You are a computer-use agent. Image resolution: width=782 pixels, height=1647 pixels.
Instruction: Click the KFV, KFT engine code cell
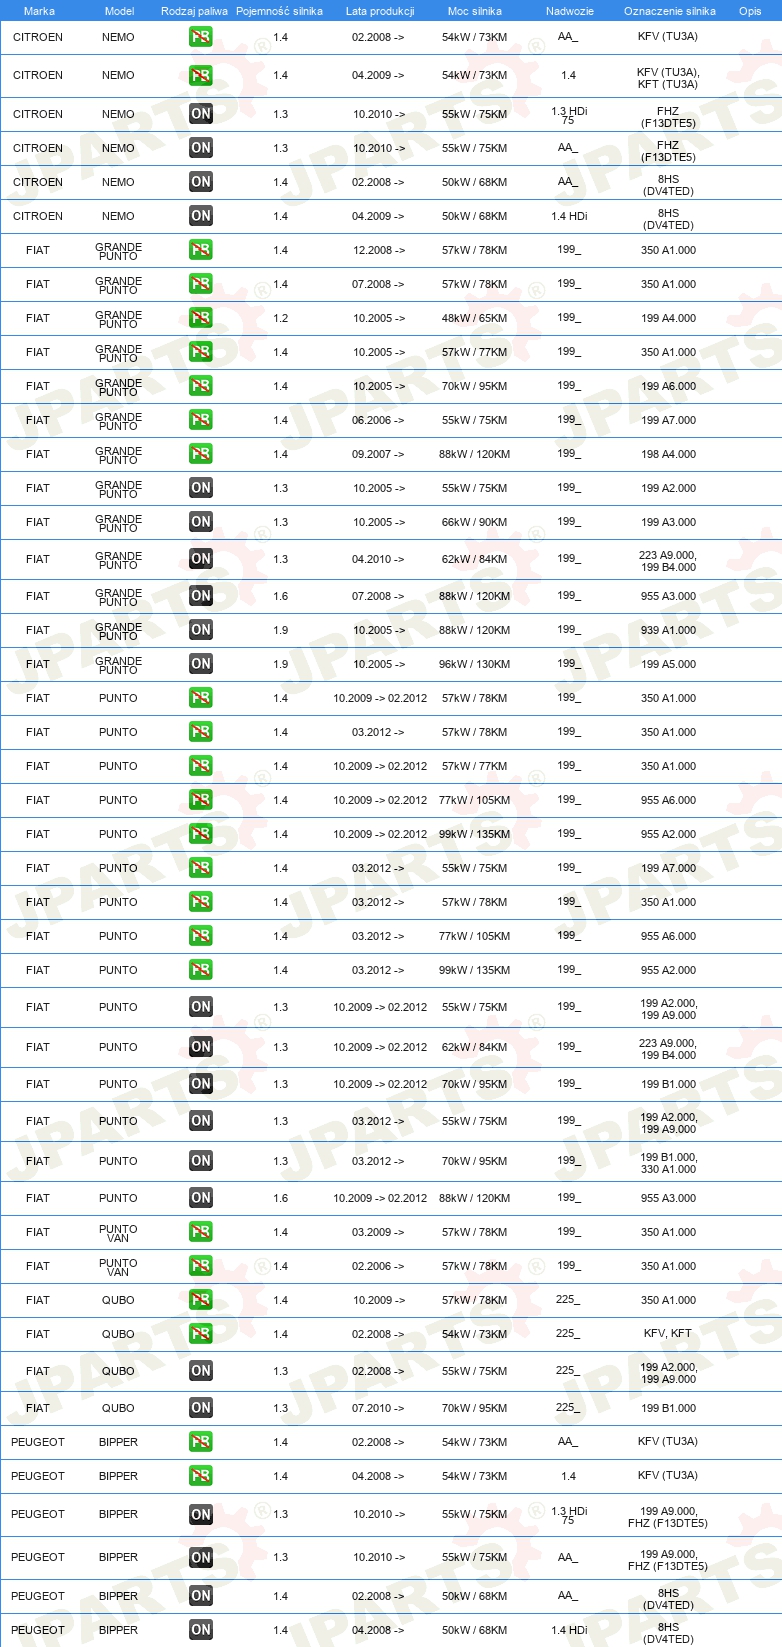point(668,1334)
